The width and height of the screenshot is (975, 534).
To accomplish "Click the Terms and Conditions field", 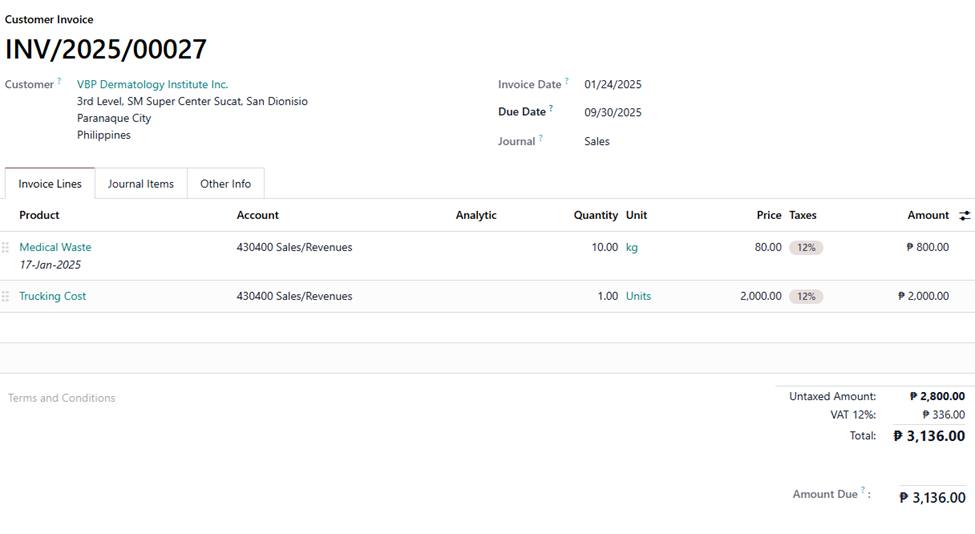I will pyautogui.click(x=62, y=398).
